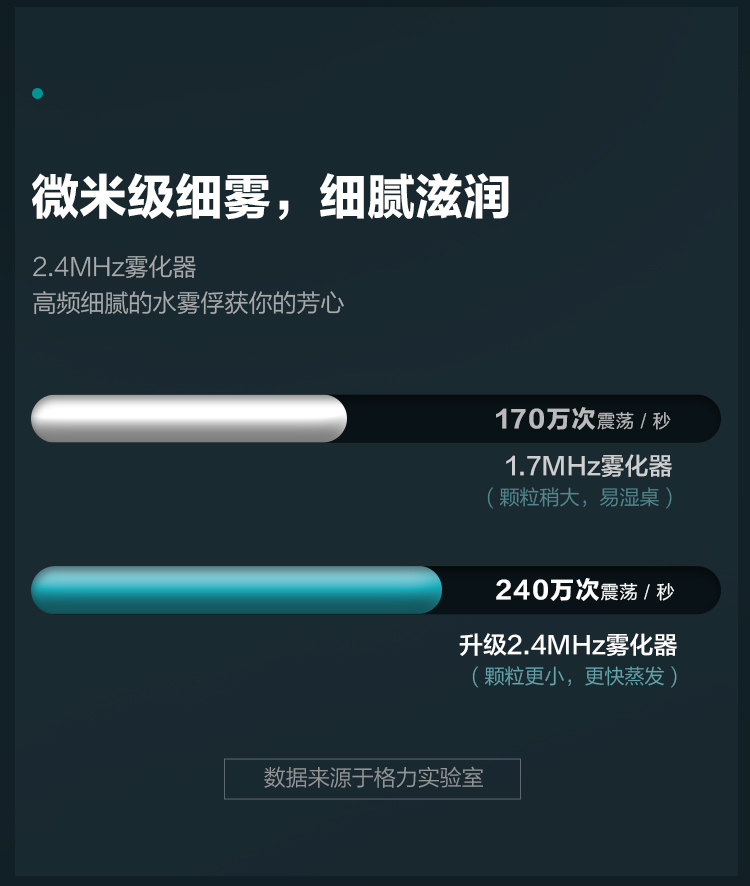The image size is (750, 886).
Task: Click the dark track of the 240万次 bar
Action: [581, 590]
